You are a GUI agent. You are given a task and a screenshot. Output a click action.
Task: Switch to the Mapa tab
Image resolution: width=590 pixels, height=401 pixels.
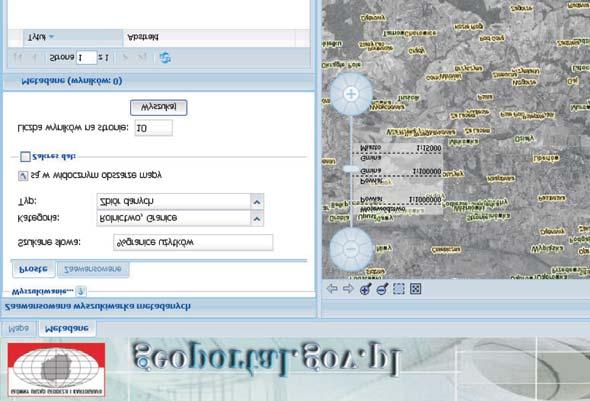coord(18,328)
